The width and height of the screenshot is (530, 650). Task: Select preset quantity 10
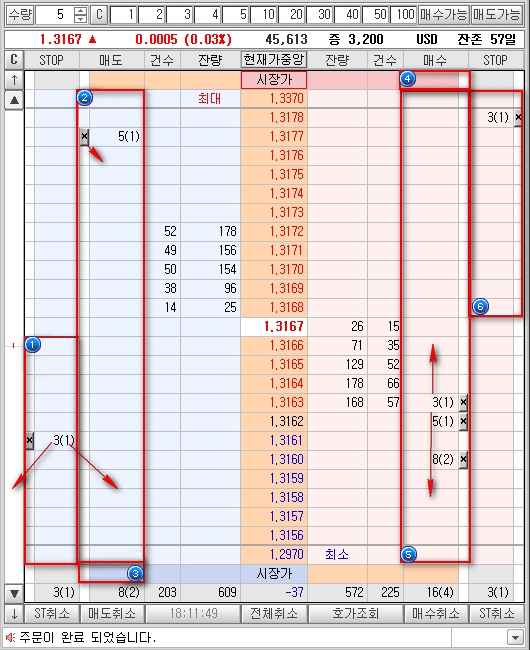[x=264, y=15]
